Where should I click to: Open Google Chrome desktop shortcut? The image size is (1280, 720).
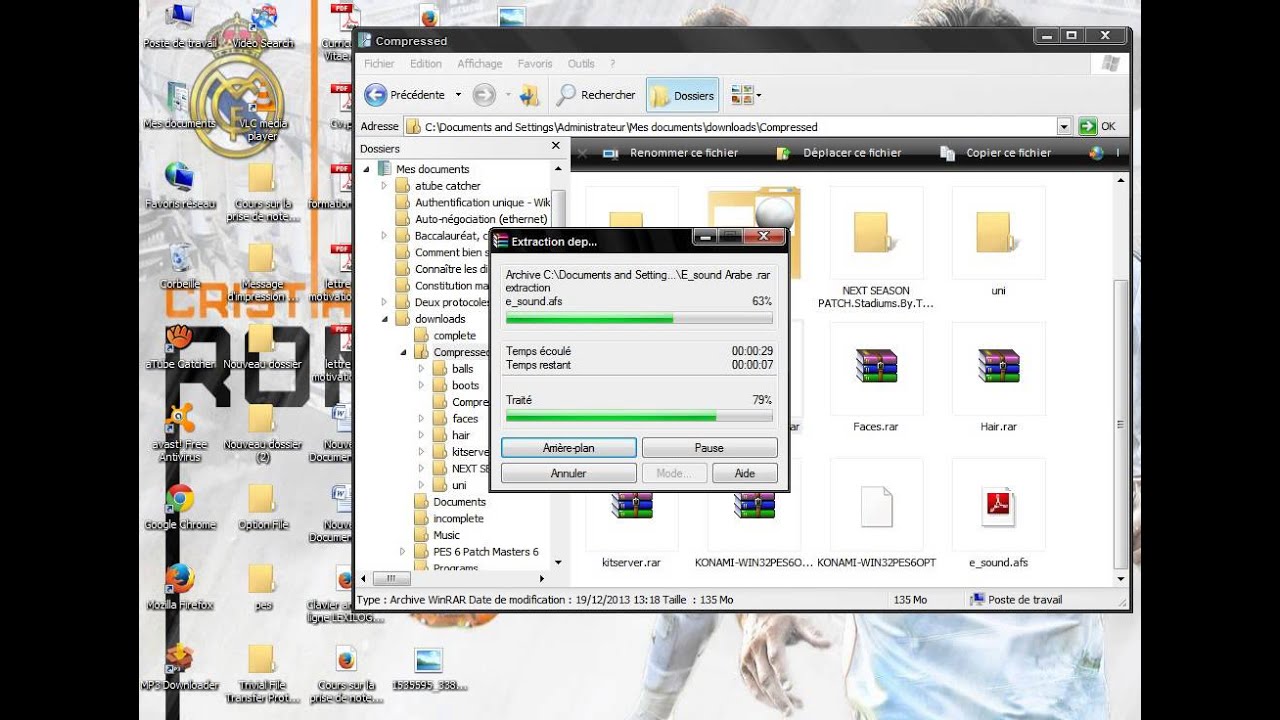tap(180, 507)
